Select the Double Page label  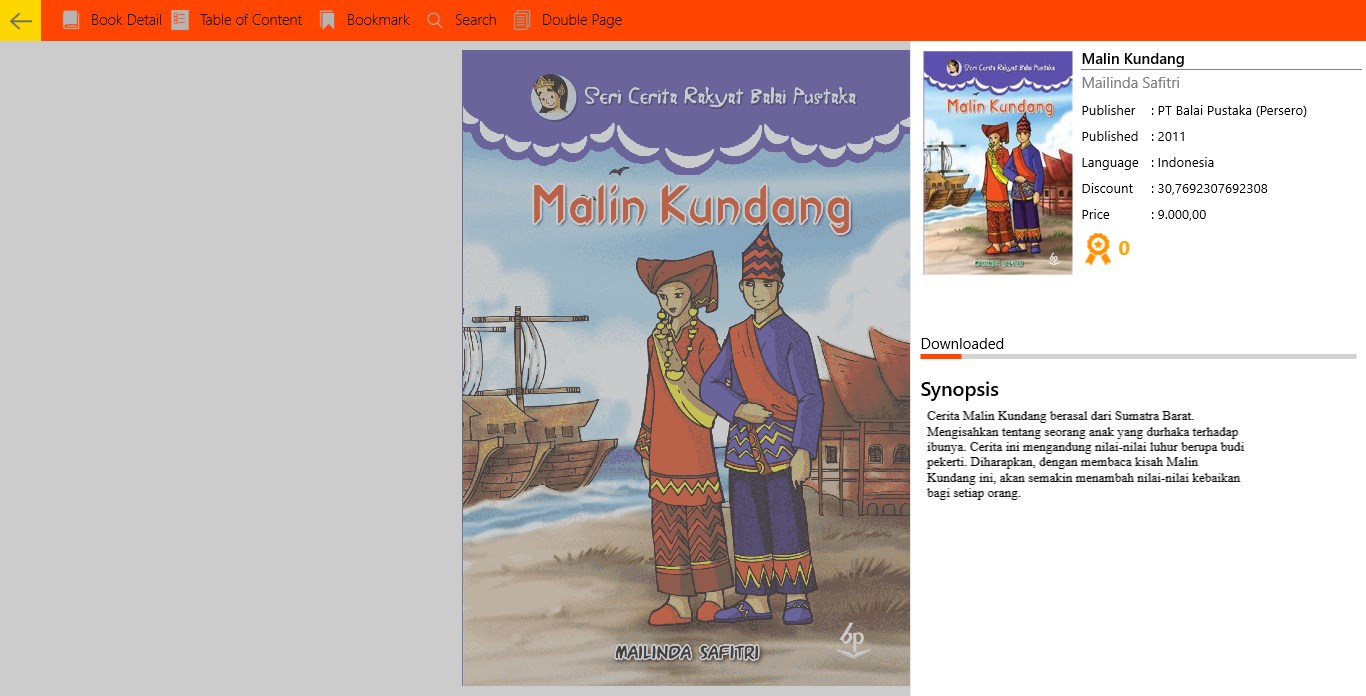(x=582, y=20)
